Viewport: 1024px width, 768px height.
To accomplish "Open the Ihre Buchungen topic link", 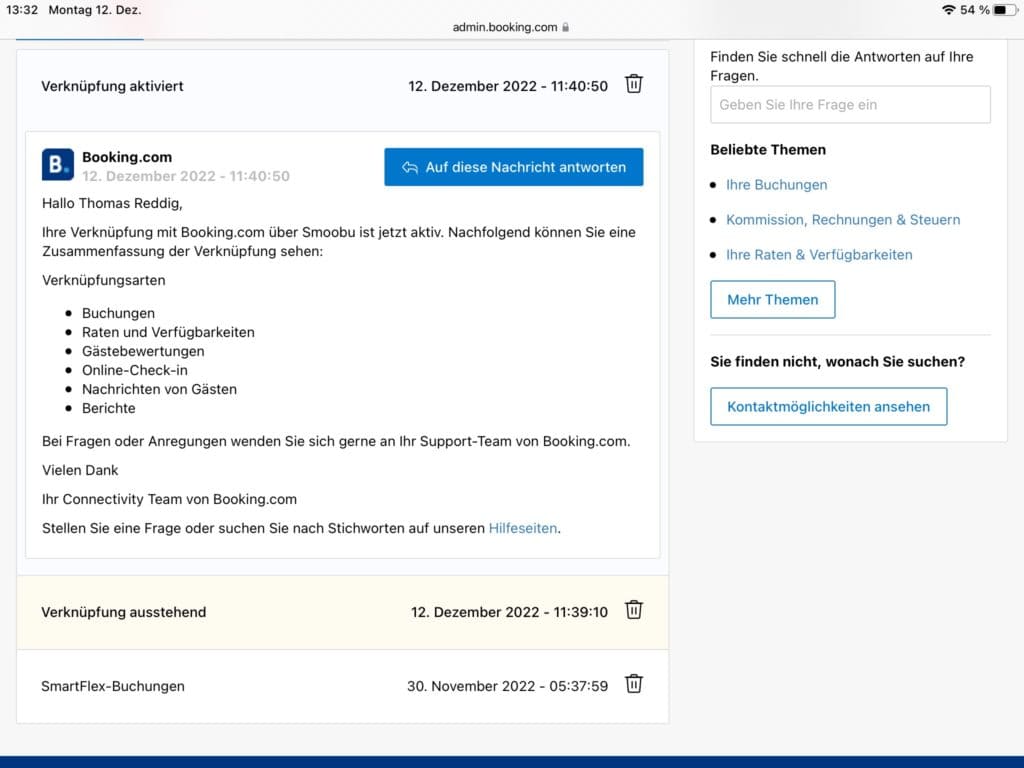I will 776,185.
